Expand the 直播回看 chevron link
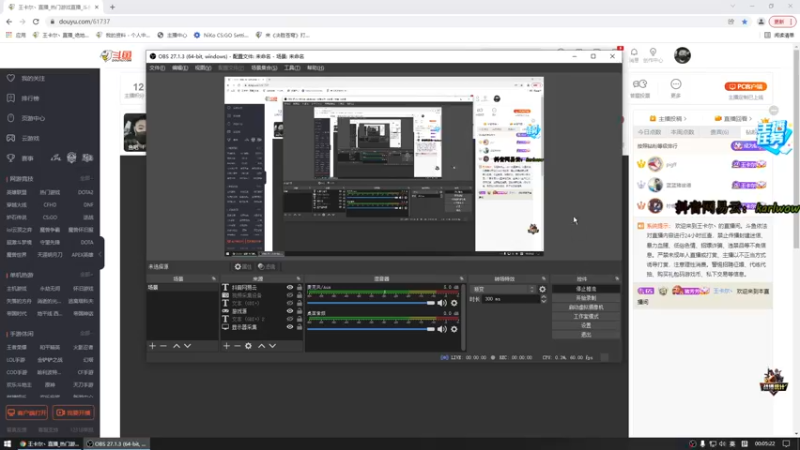Viewport: 800px width, 450px height. point(734,118)
